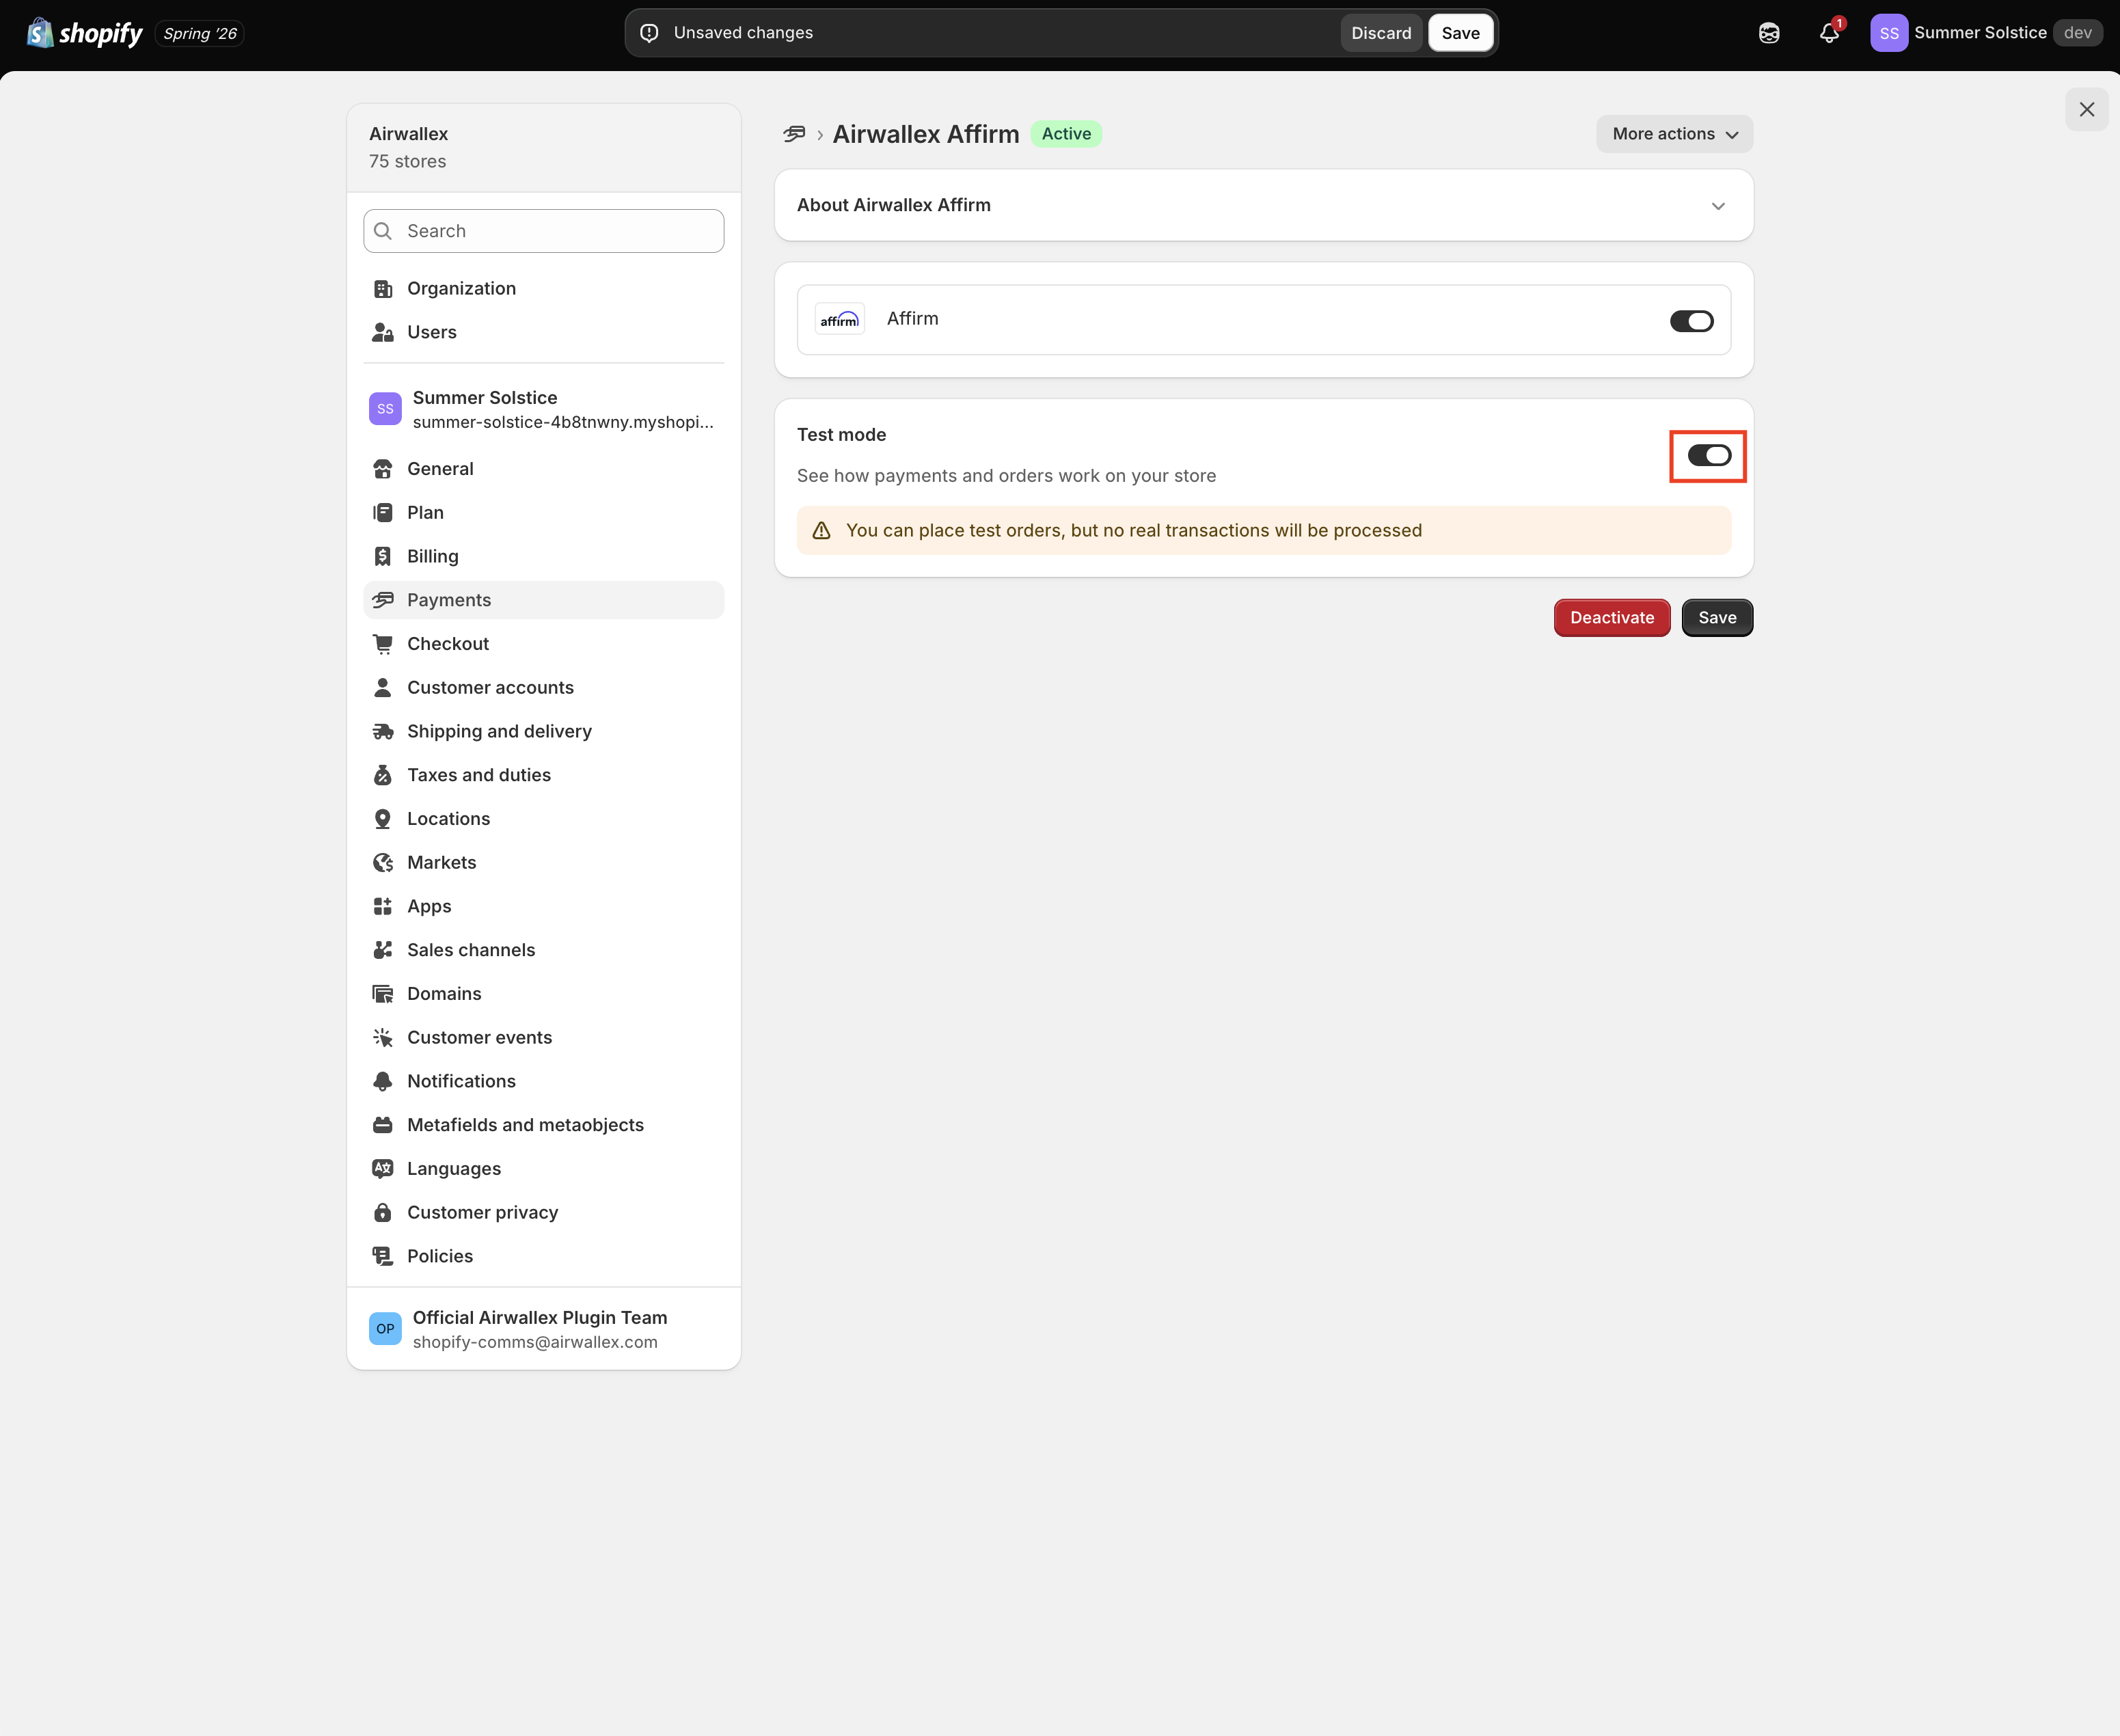Click the Apps grid icon
The width and height of the screenshot is (2120, 1736).
click(383, 907)
